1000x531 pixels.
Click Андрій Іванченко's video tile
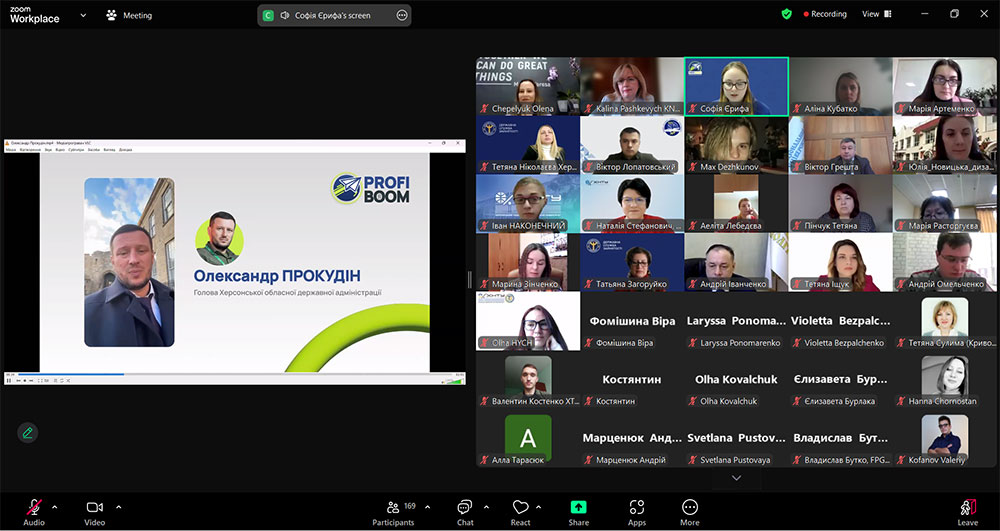[x=737, y=262]
